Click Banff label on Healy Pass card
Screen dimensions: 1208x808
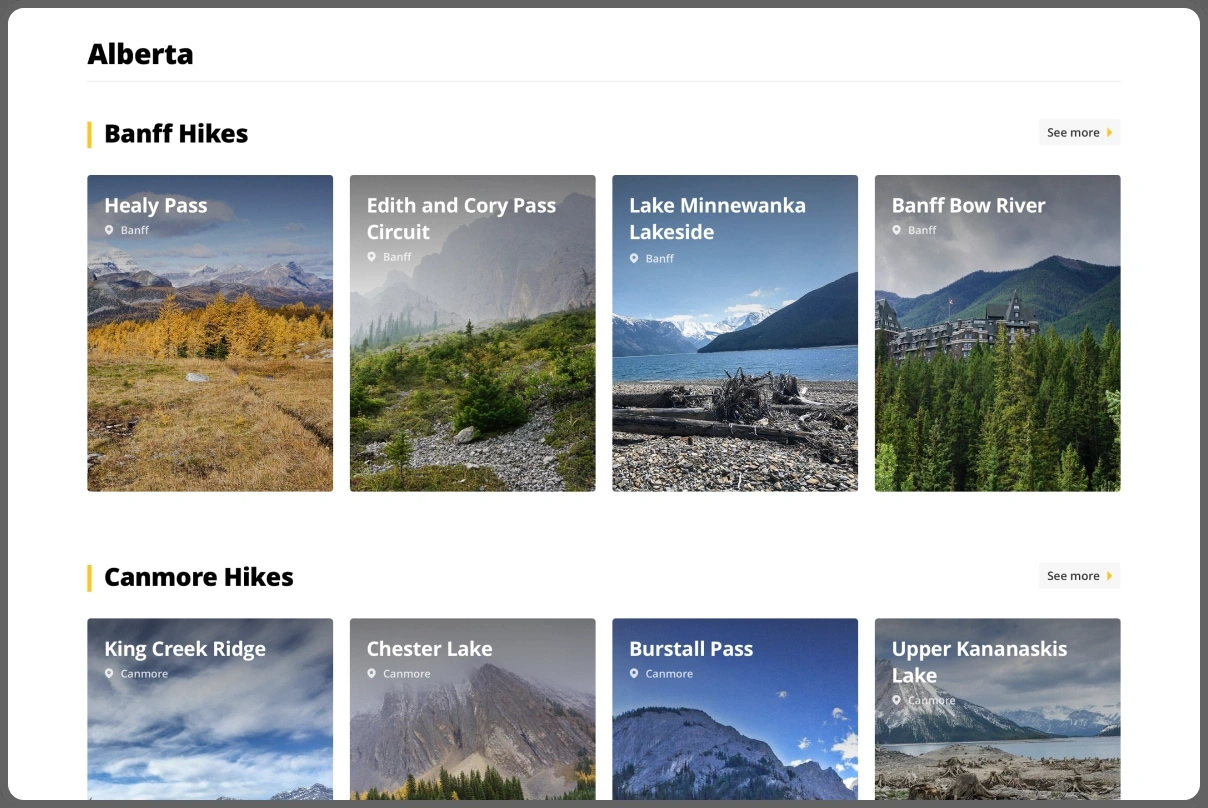pyautogui.click(x=135, y=230)
